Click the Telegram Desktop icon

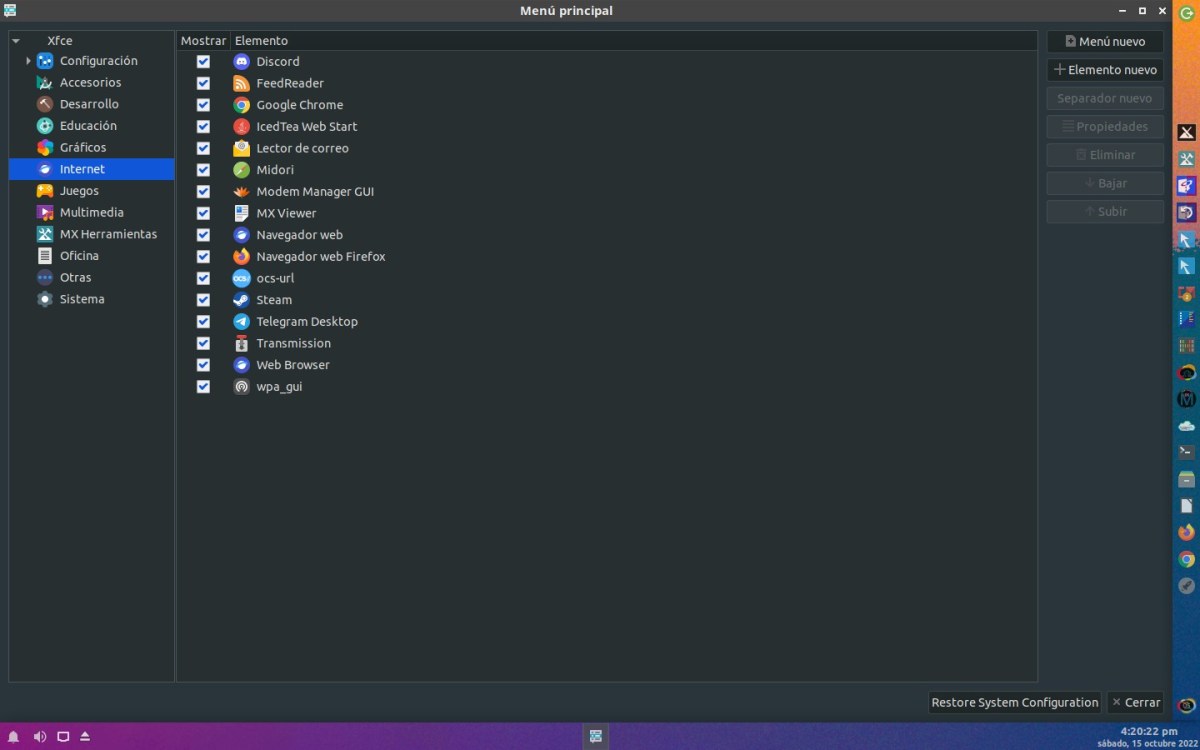pos(241,322)
